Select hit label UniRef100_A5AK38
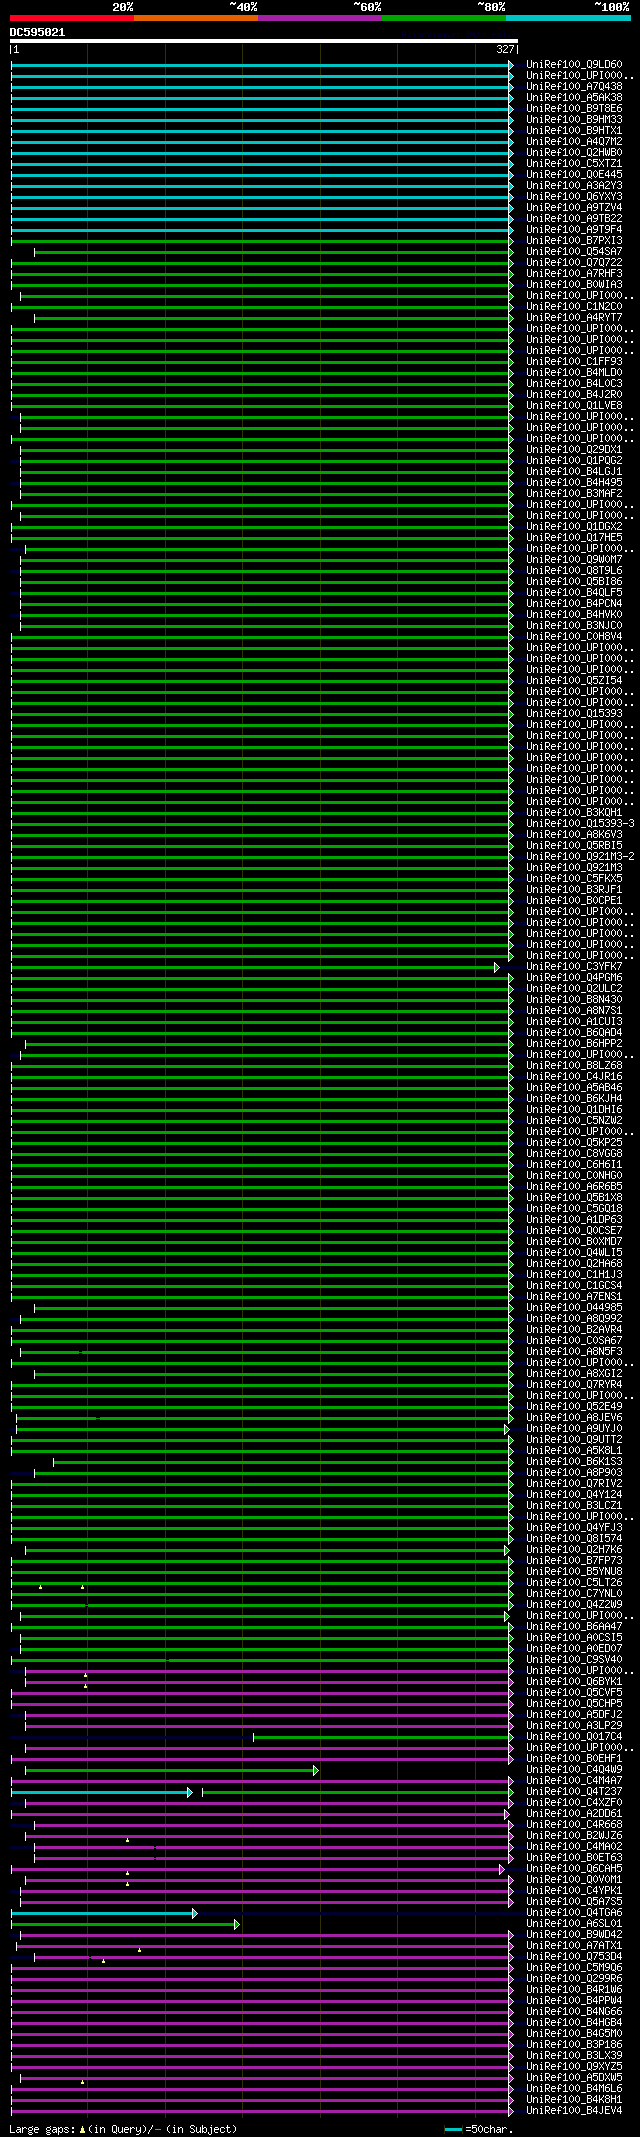This screenshot has width=640, height=2137. coord(574,98)
